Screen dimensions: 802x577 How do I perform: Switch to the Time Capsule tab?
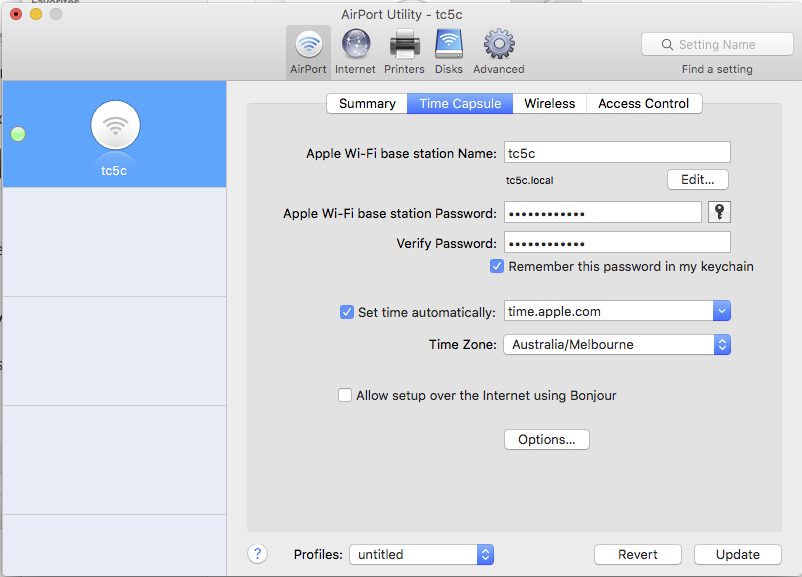460,103
